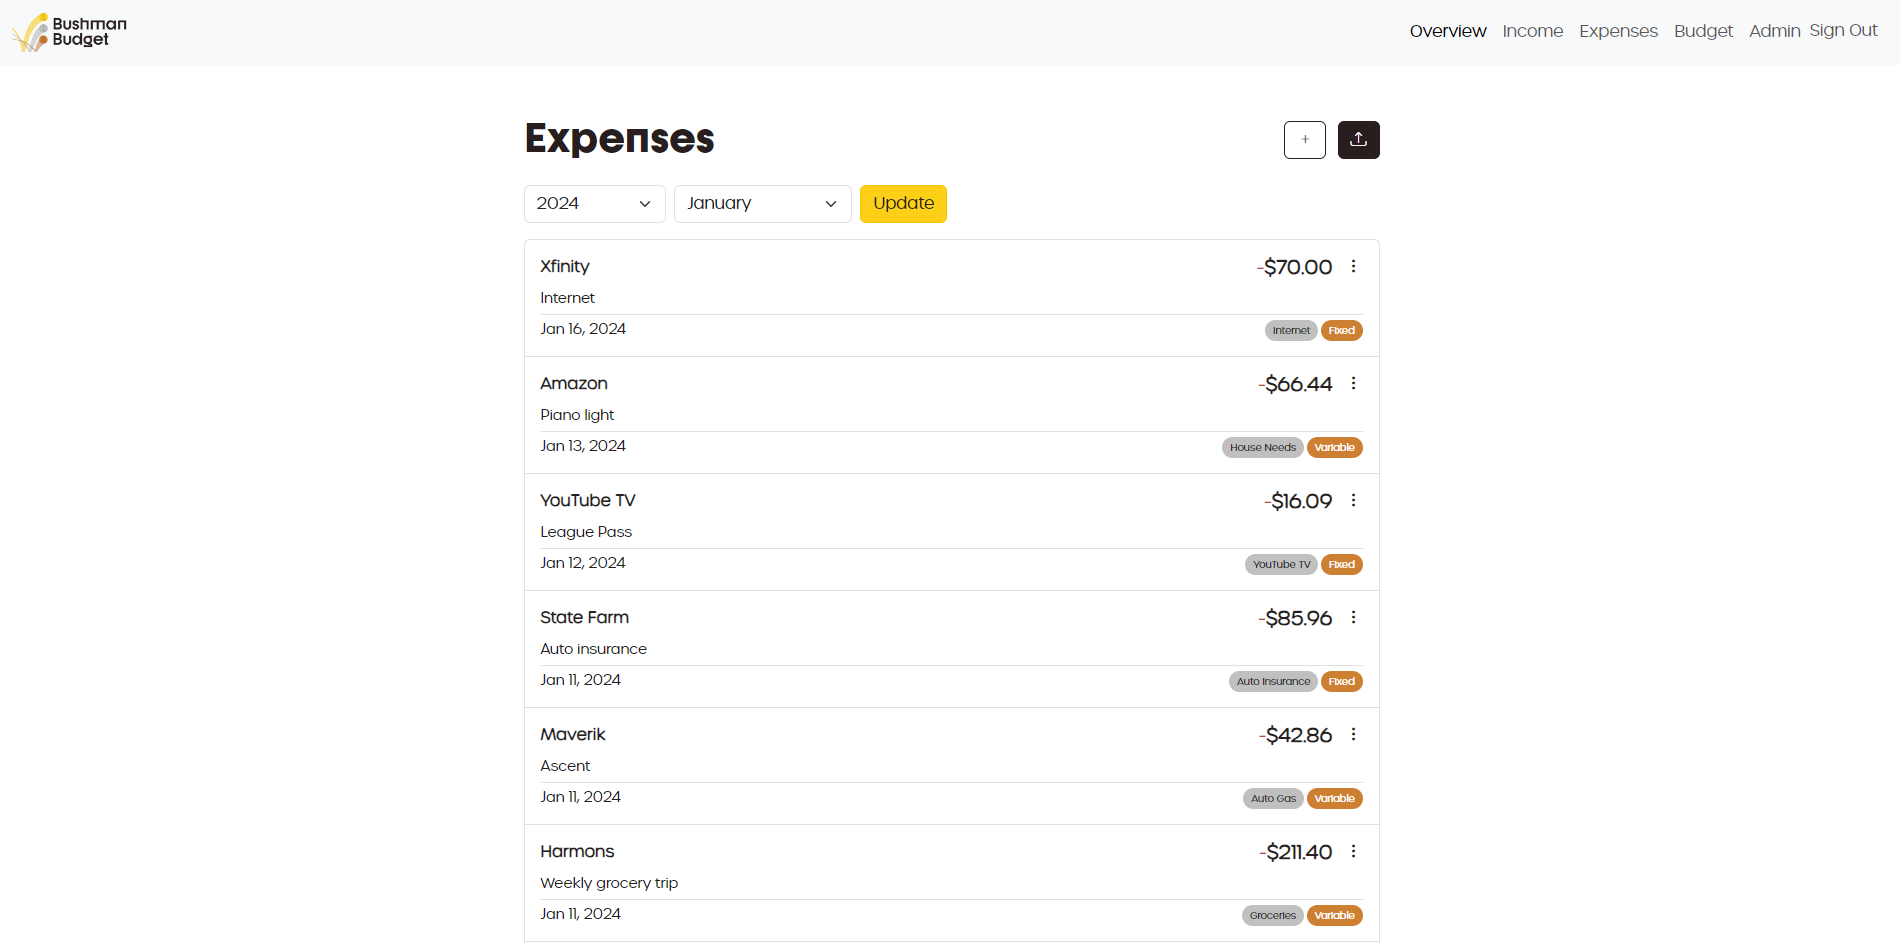Open the Xfinity expense options menu

coord(1354,266)
